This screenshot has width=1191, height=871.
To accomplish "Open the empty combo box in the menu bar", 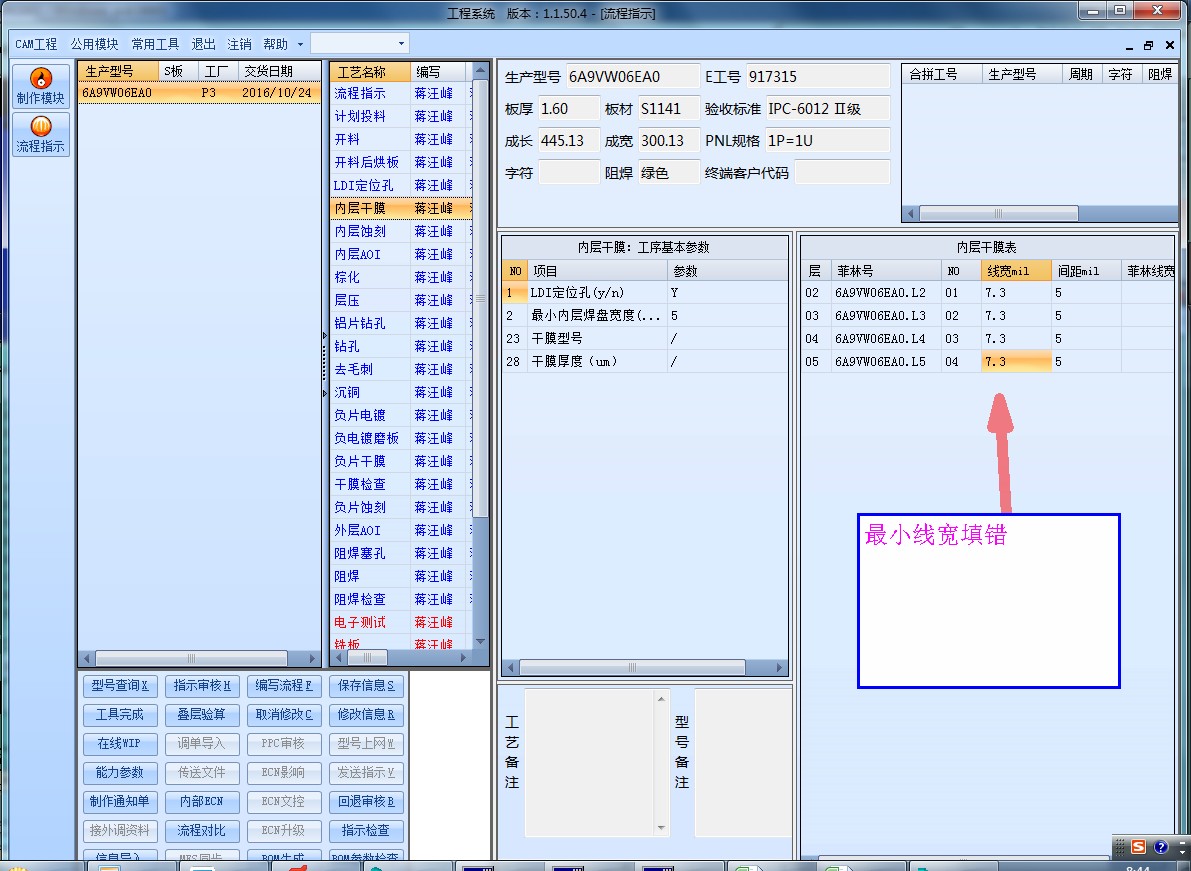I will [360, 43].
